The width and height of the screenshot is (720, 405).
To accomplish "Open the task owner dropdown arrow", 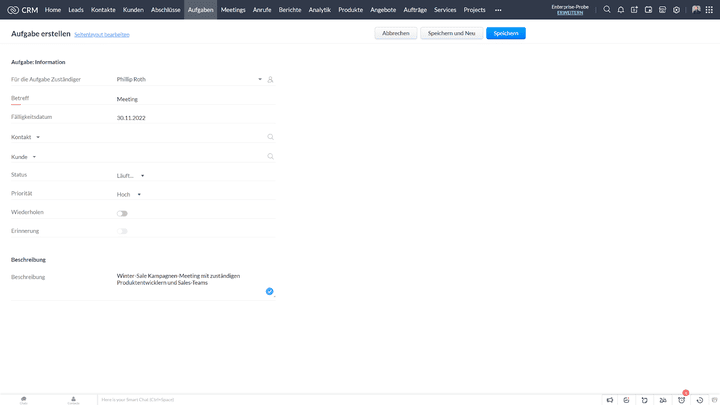I will click(x=260, y=79).
